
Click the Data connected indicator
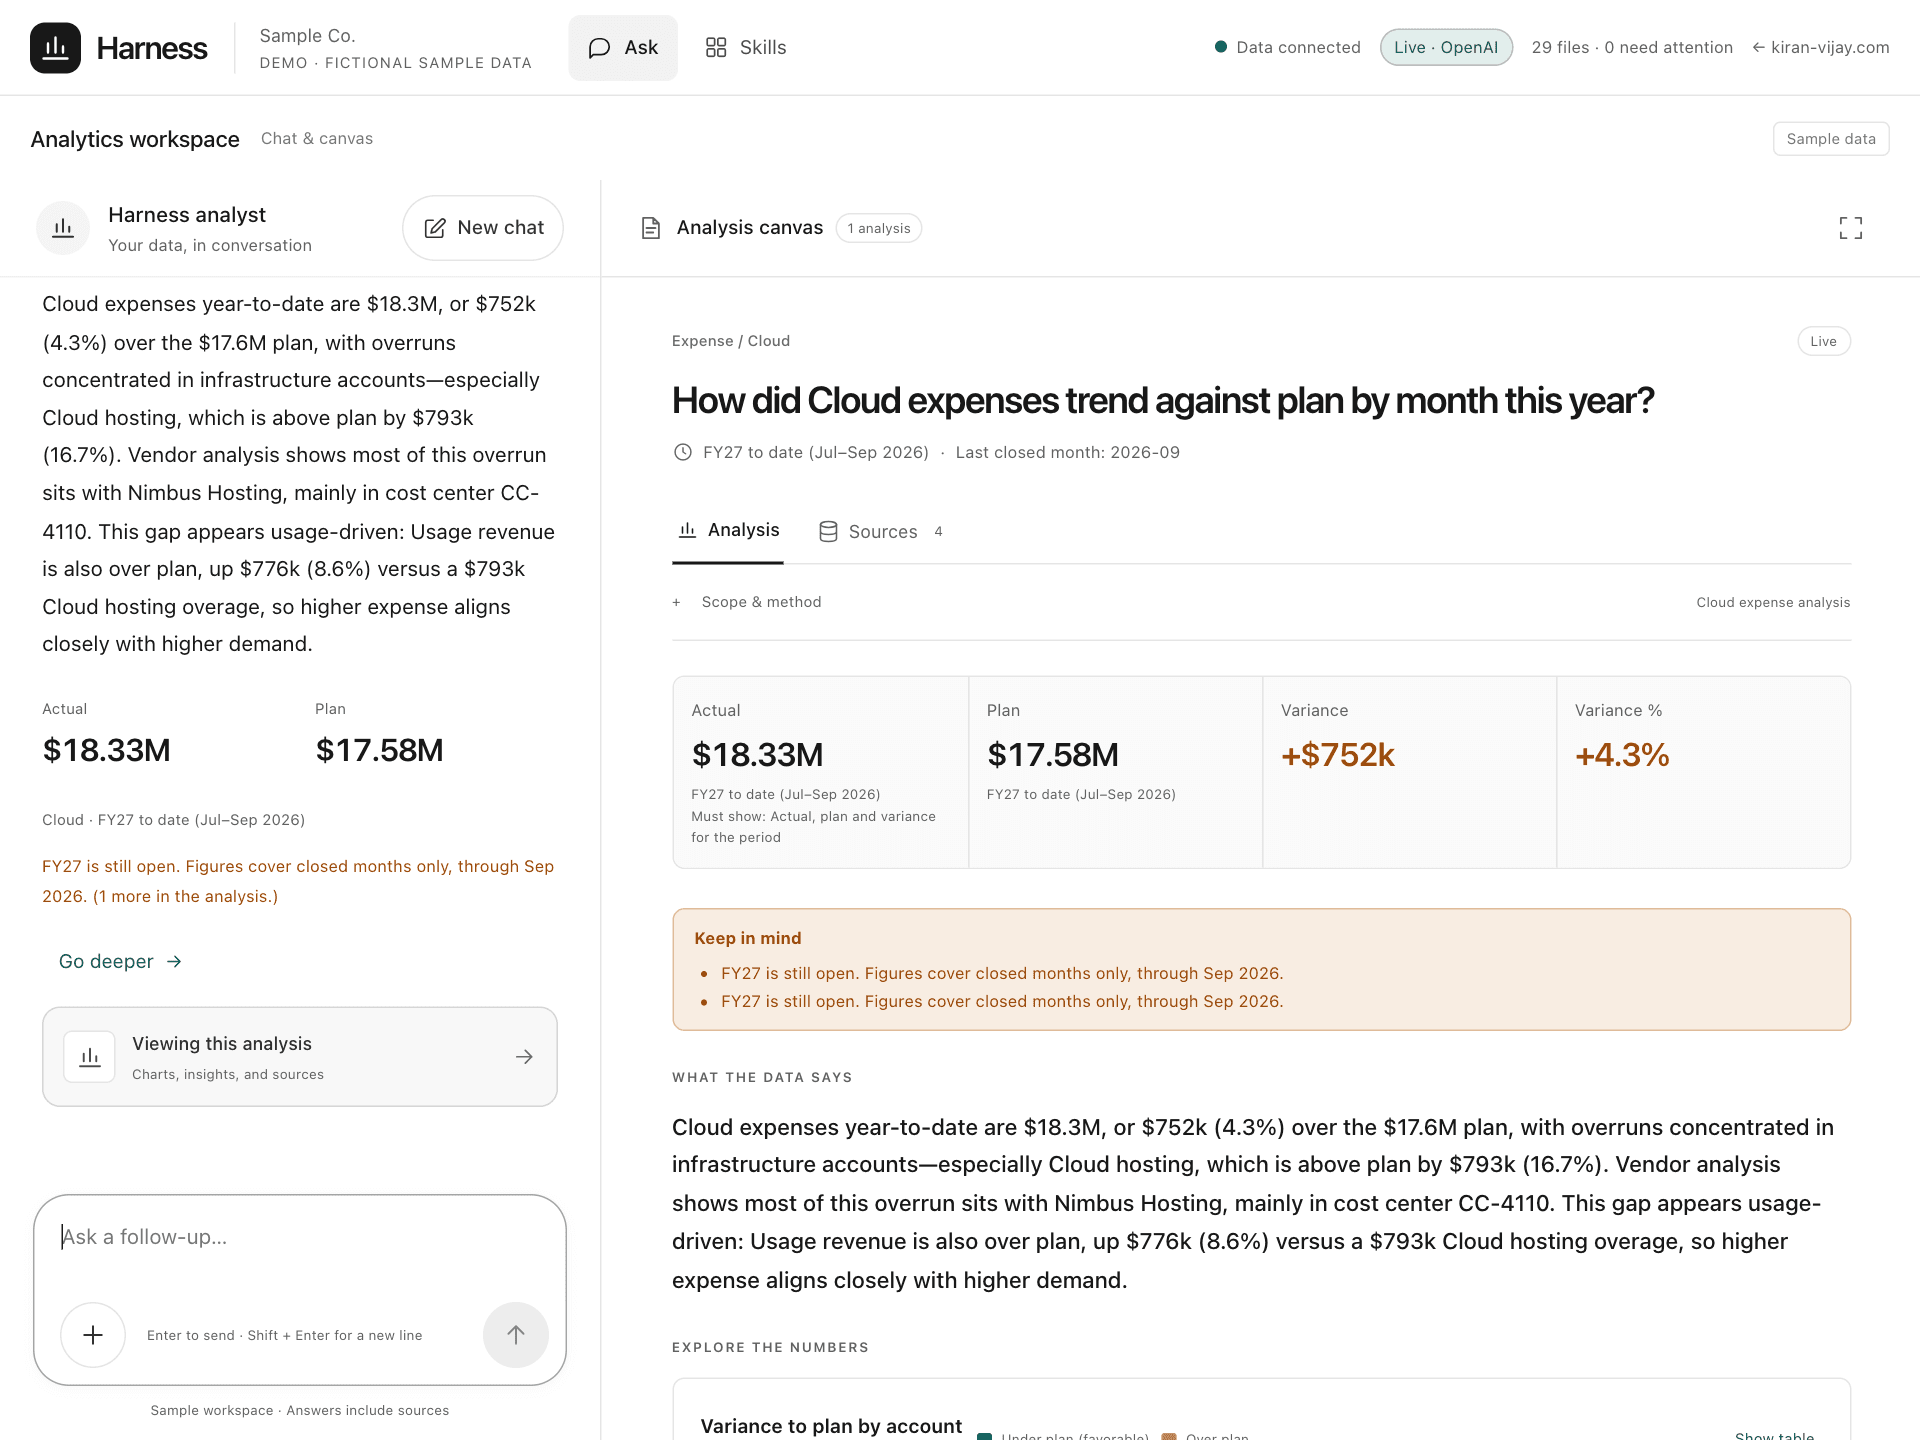pos(1287,47)
